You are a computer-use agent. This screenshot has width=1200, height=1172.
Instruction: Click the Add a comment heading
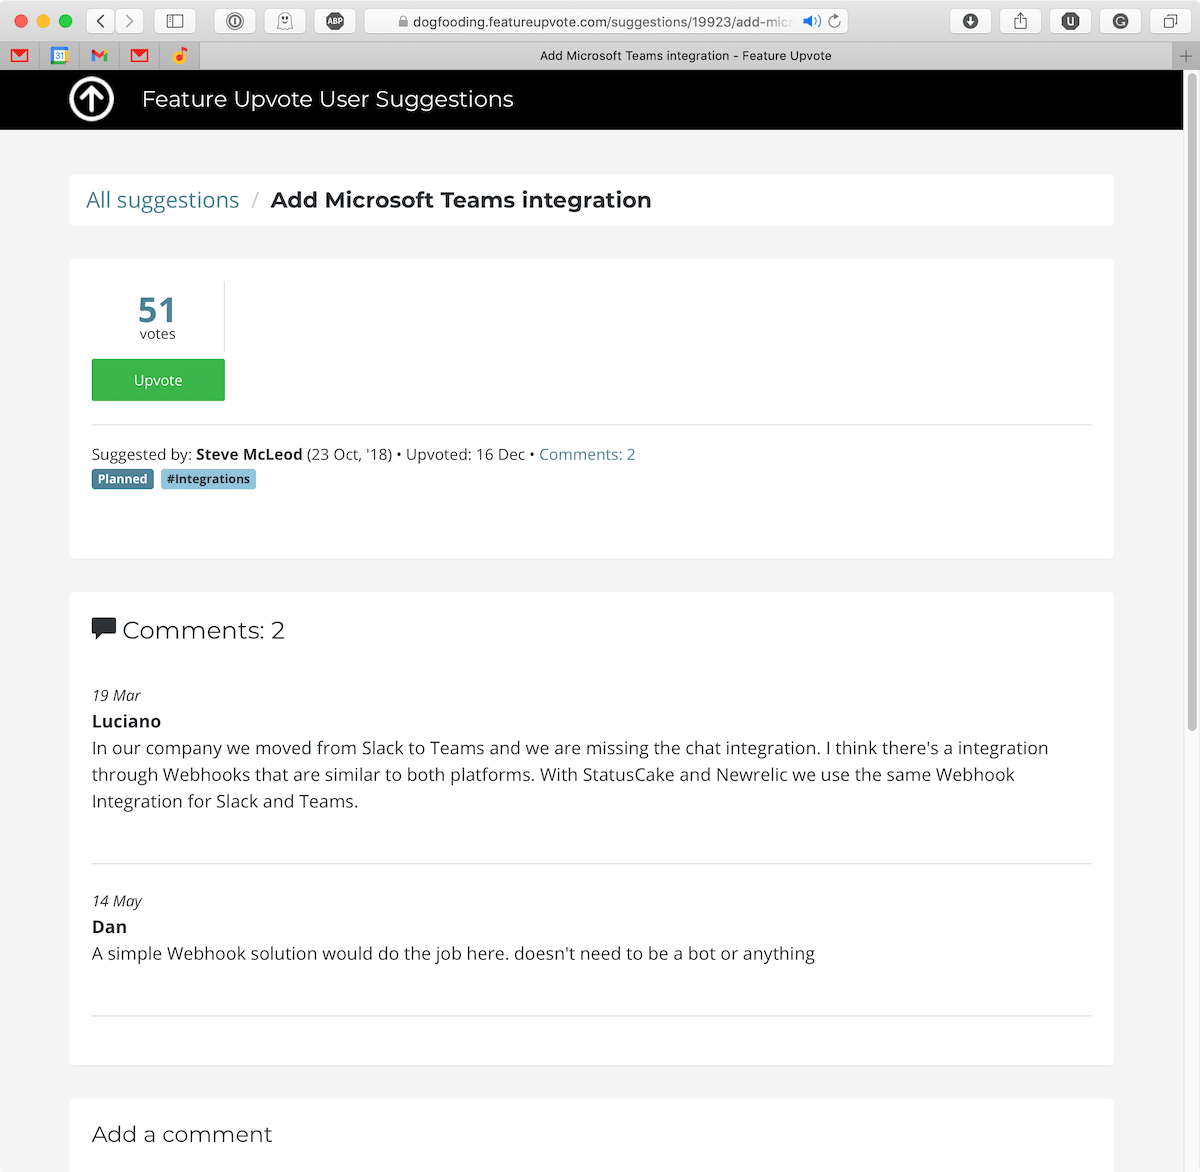click(182, 1134)
